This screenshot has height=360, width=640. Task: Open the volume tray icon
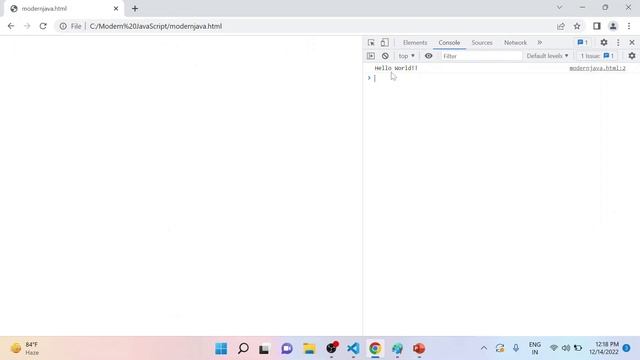[566, 348]
